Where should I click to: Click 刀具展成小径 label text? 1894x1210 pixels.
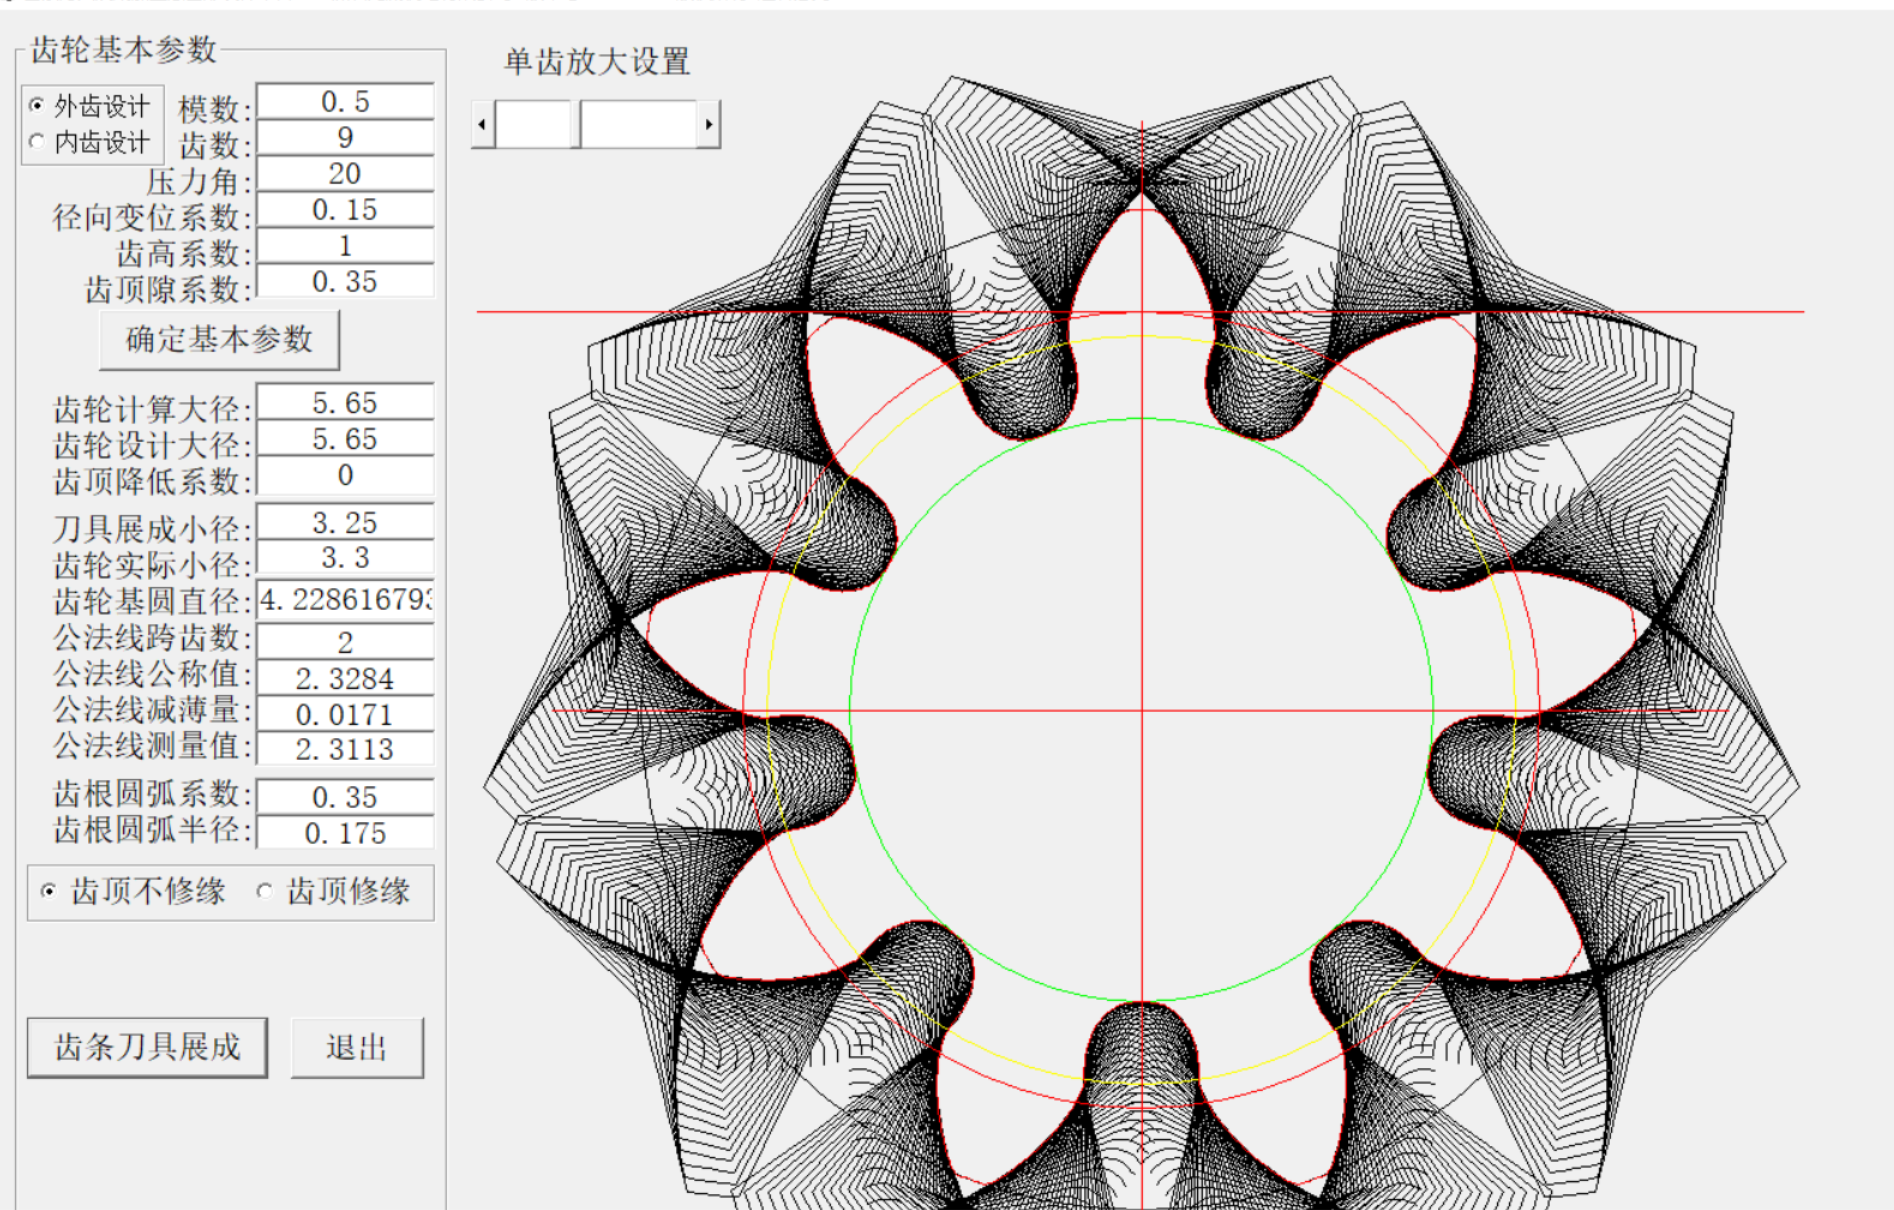pyautogui.click(x=152, y=529)
